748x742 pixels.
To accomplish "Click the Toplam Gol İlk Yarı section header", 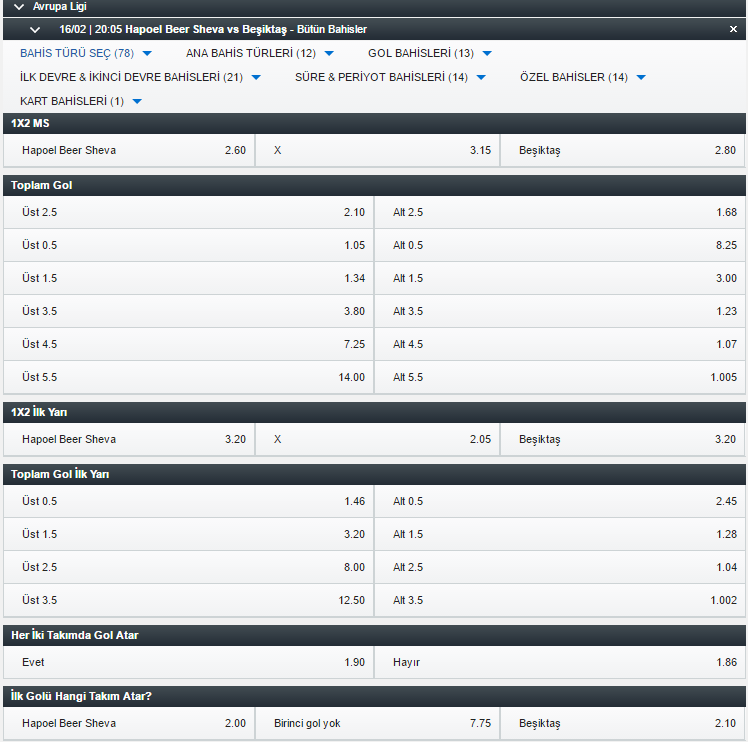I will (374, 474).
